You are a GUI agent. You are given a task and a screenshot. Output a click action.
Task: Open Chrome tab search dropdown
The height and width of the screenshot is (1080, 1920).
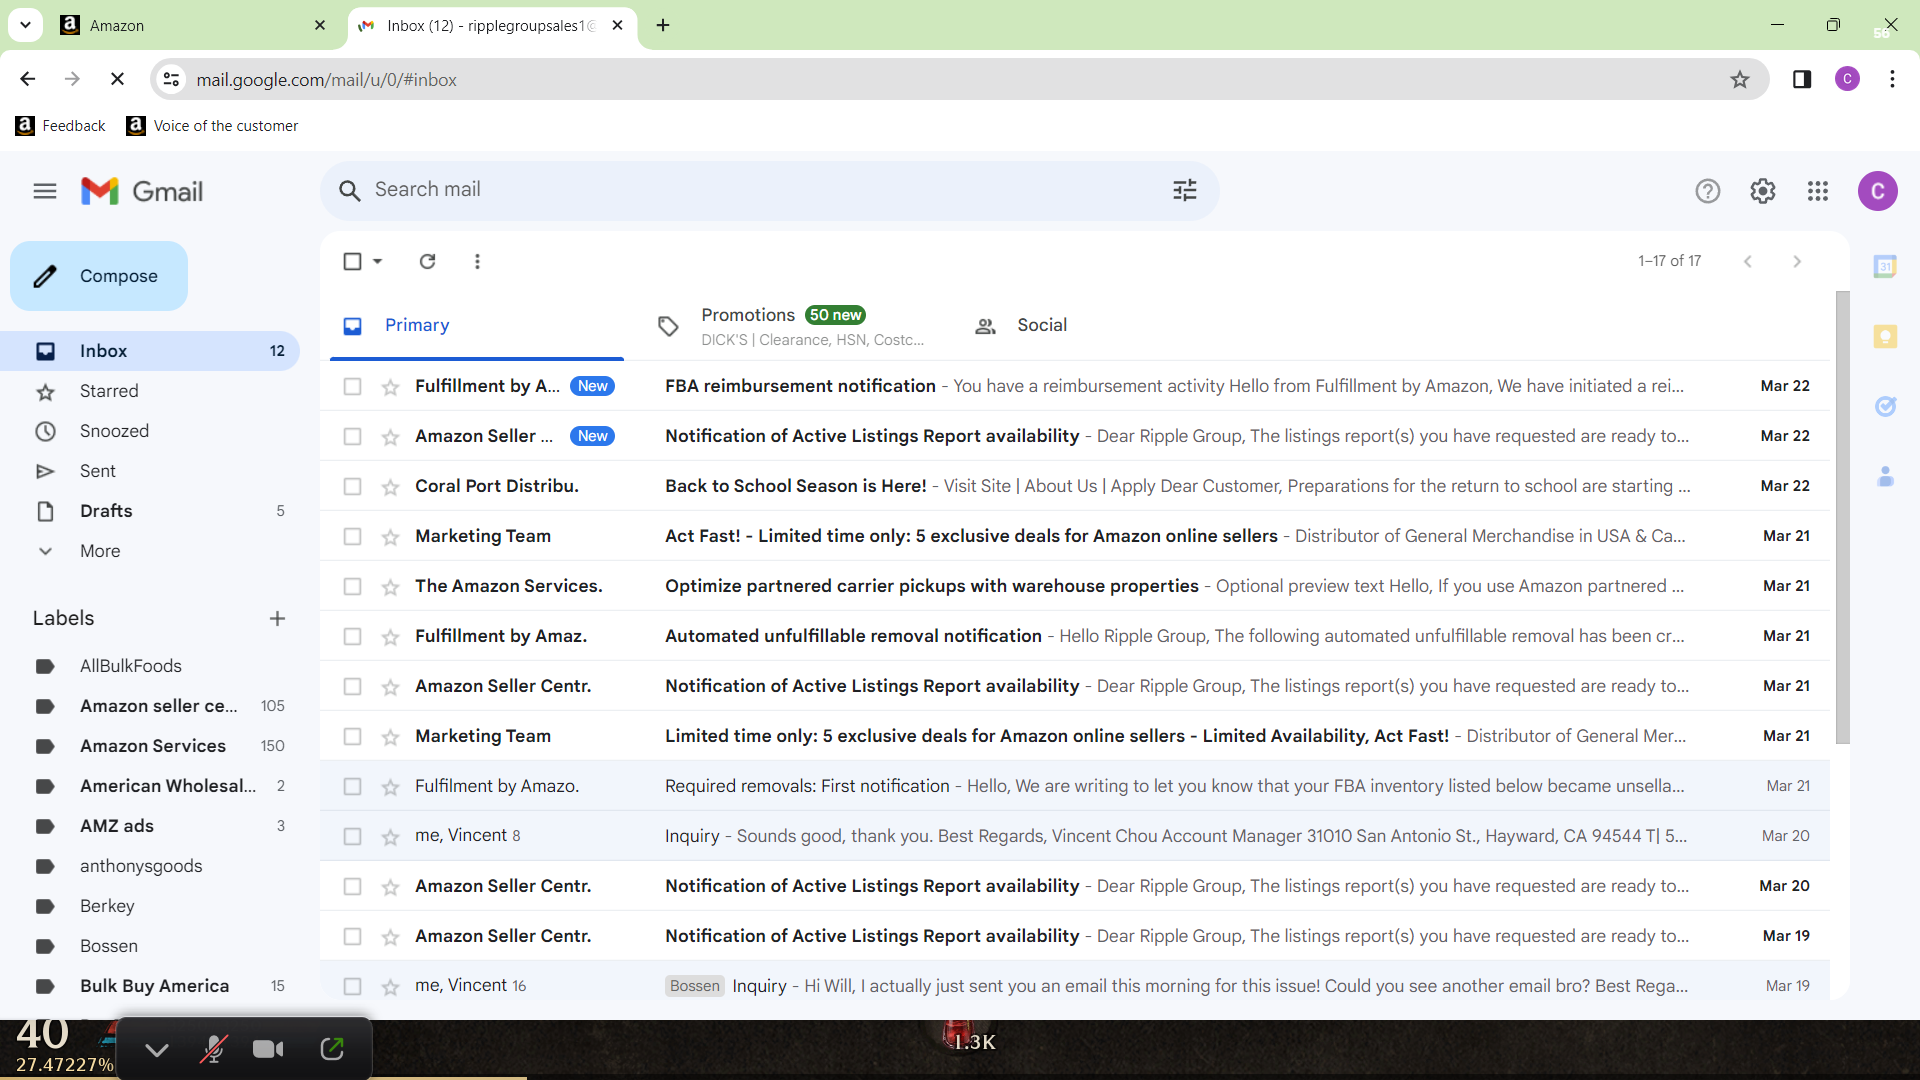click(25, 25)
